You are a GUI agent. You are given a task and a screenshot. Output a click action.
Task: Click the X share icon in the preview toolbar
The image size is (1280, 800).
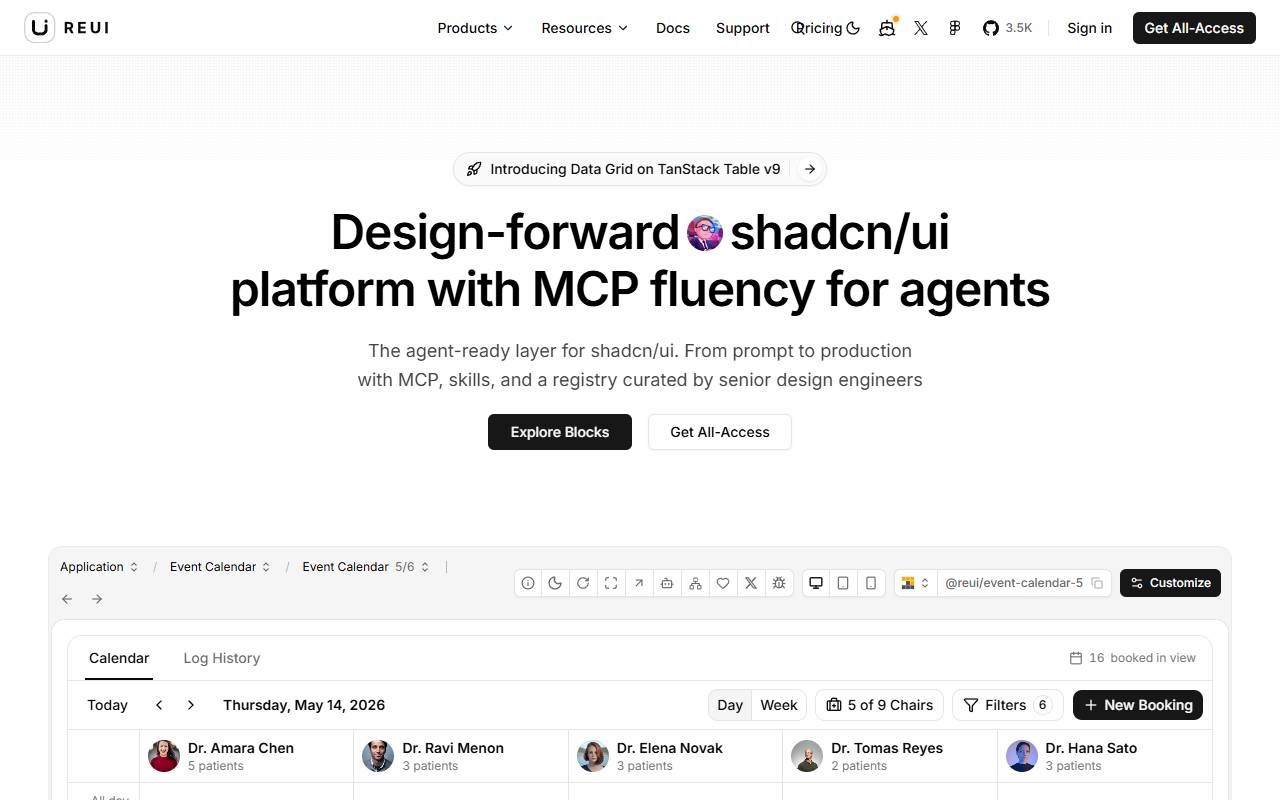click(751, 583)
